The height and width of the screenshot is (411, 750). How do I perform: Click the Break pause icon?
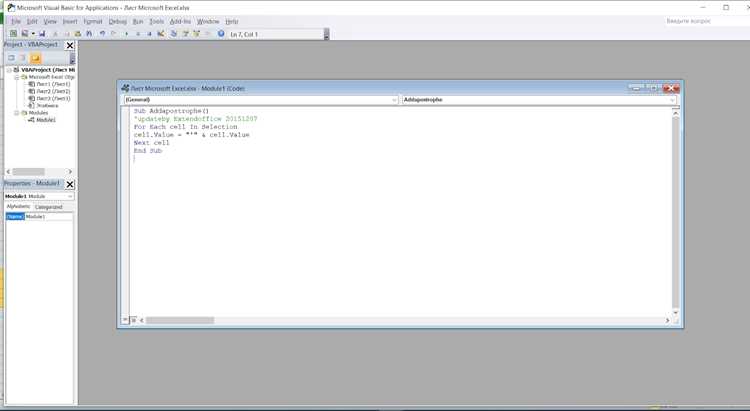[x=138, y=34]
